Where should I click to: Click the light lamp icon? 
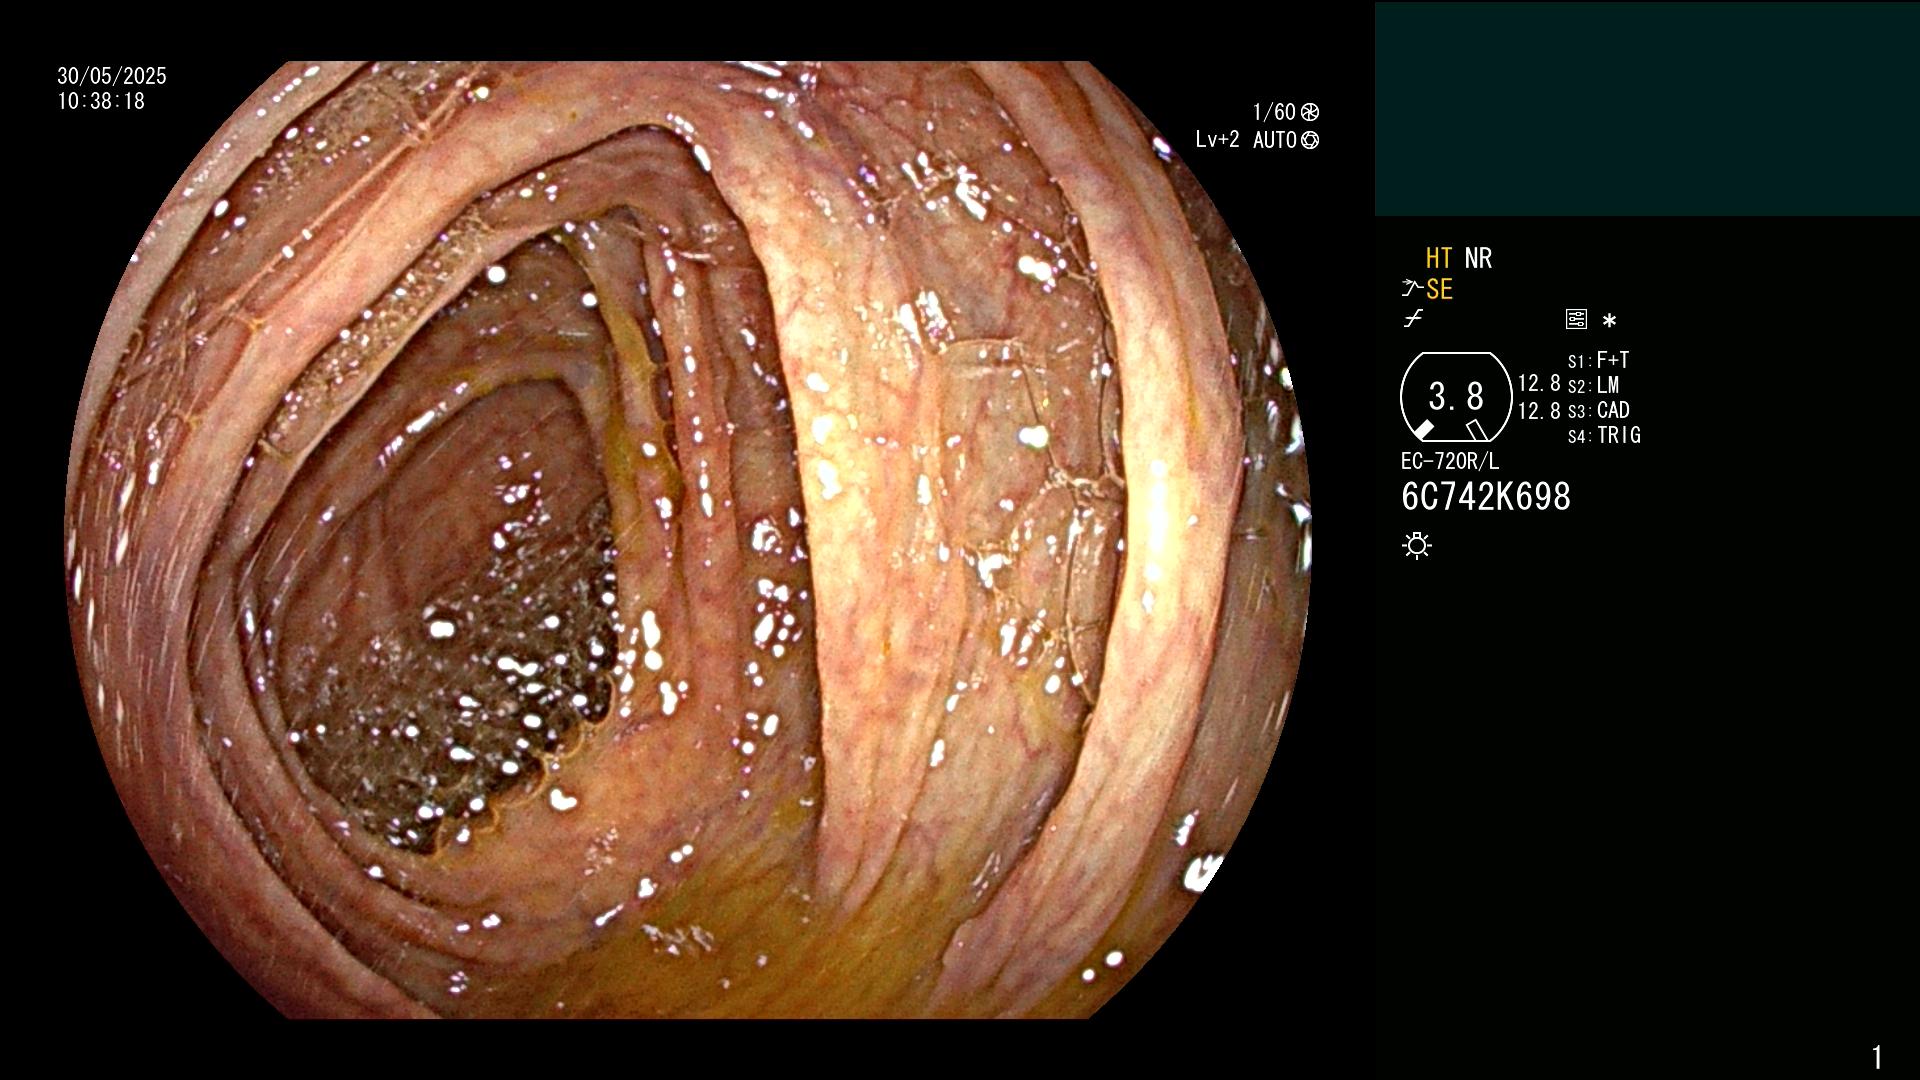click(1417, 546)
